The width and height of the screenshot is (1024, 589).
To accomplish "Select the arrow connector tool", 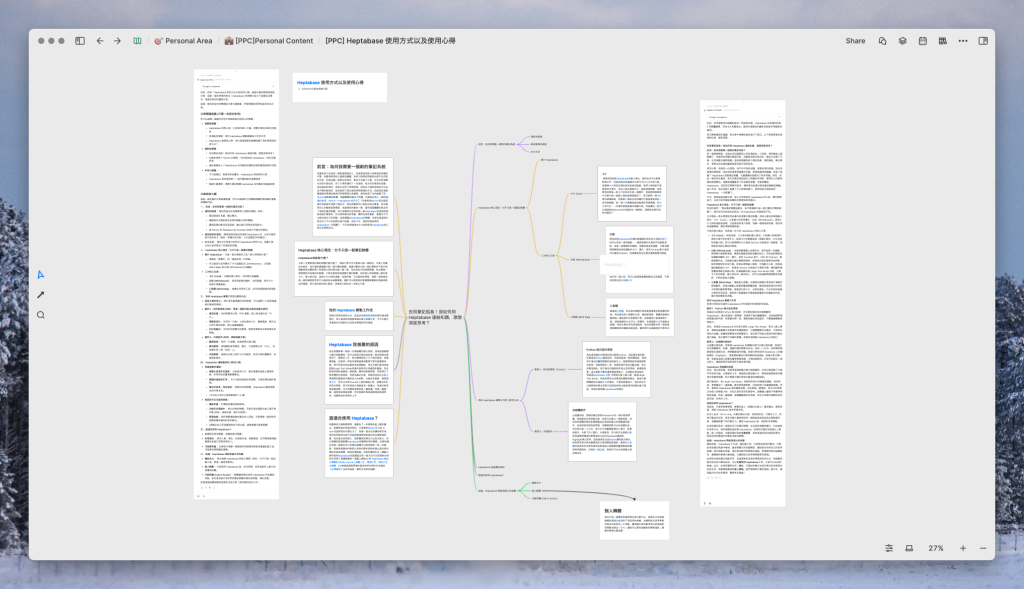I will (x=40, y=295).
